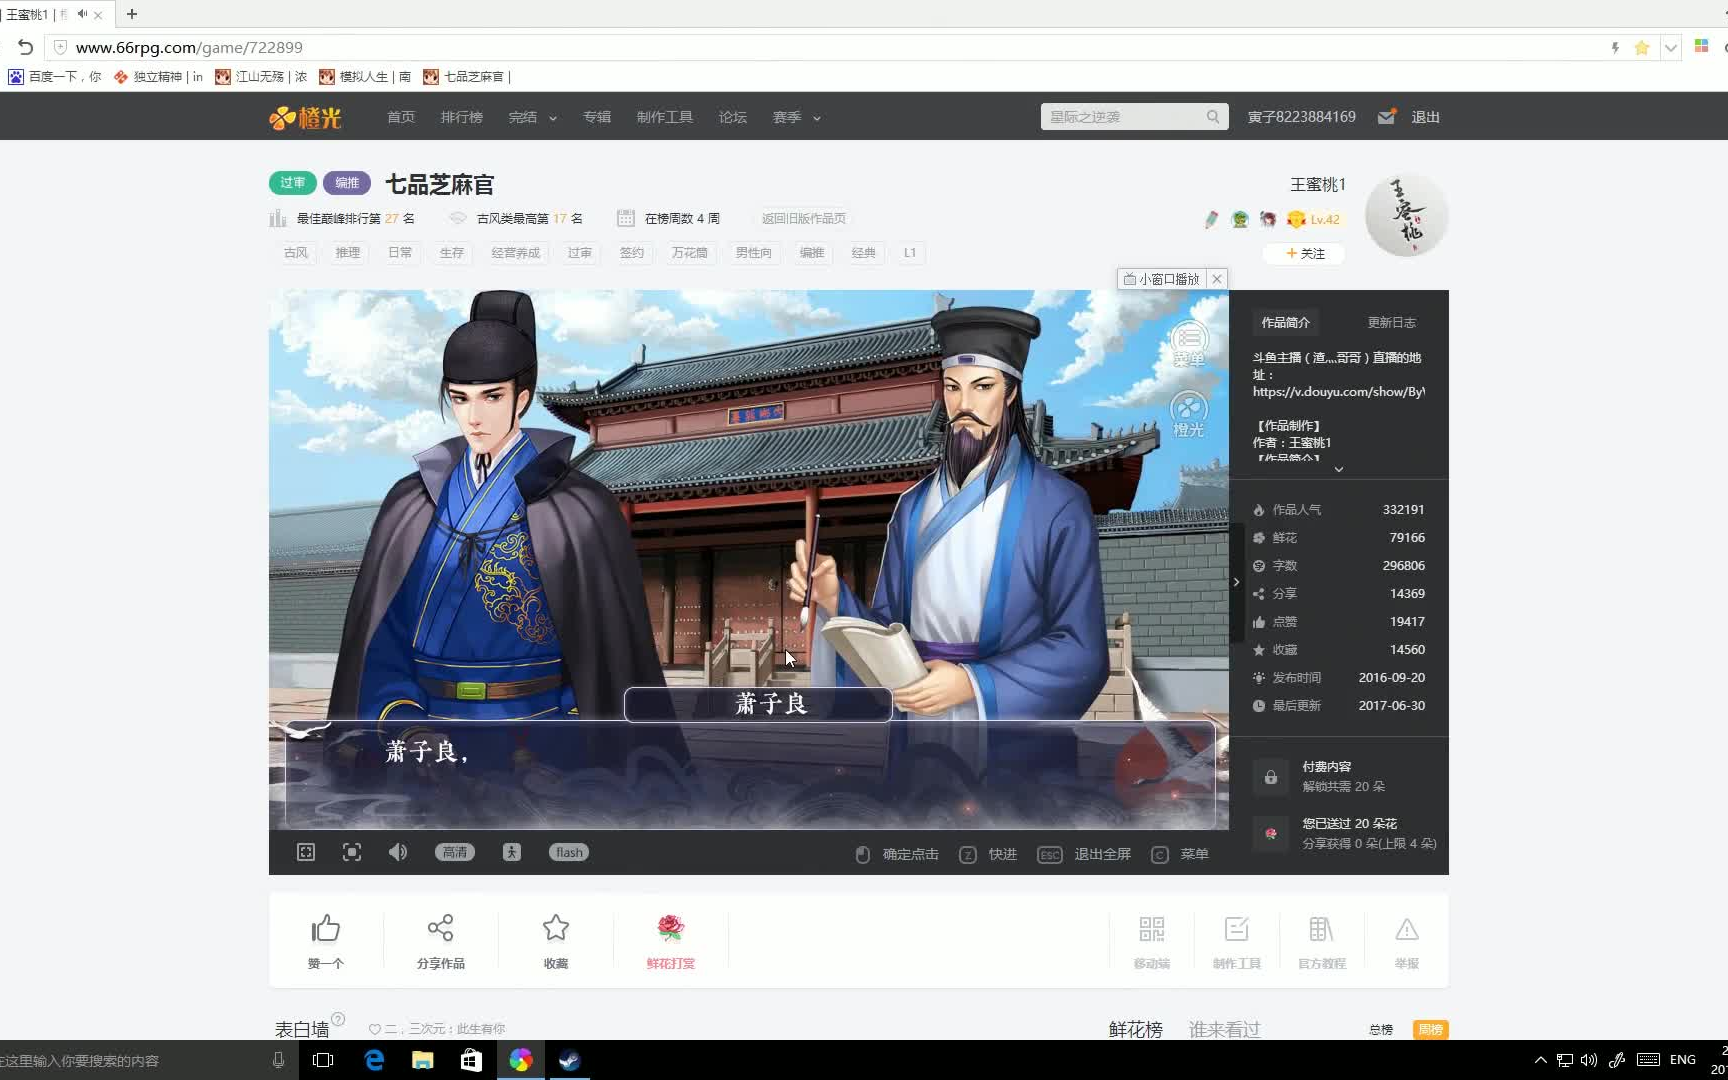
Task: Click the +关注 follow button
Action: point(1304,253)
